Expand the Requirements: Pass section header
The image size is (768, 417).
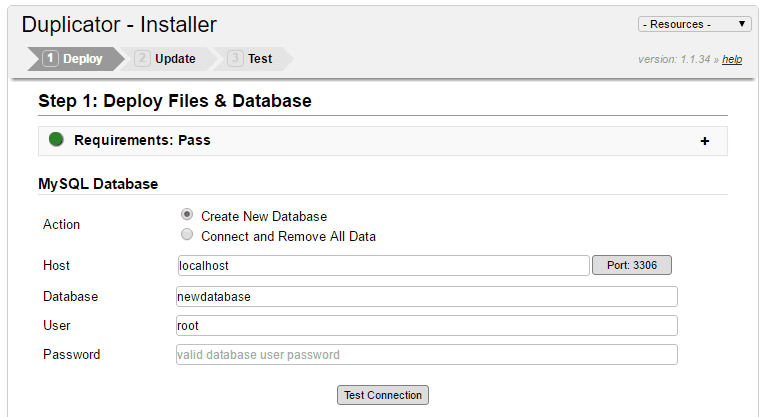[142, 141]
